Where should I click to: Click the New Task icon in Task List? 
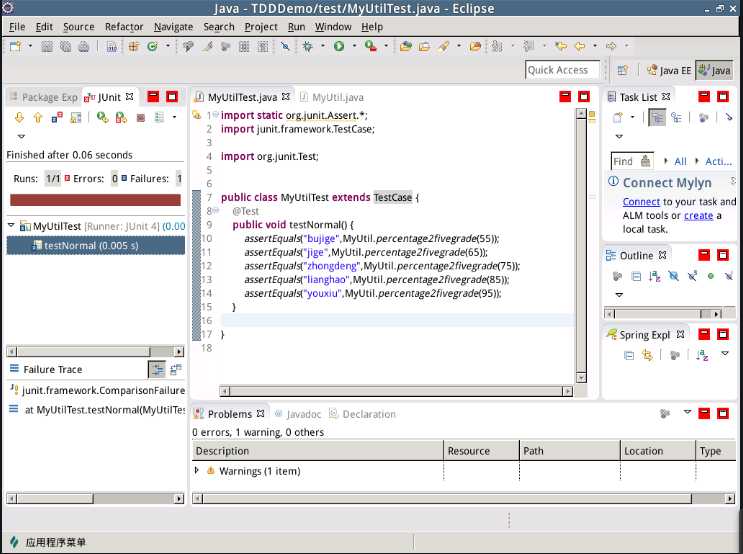(617, 117)
